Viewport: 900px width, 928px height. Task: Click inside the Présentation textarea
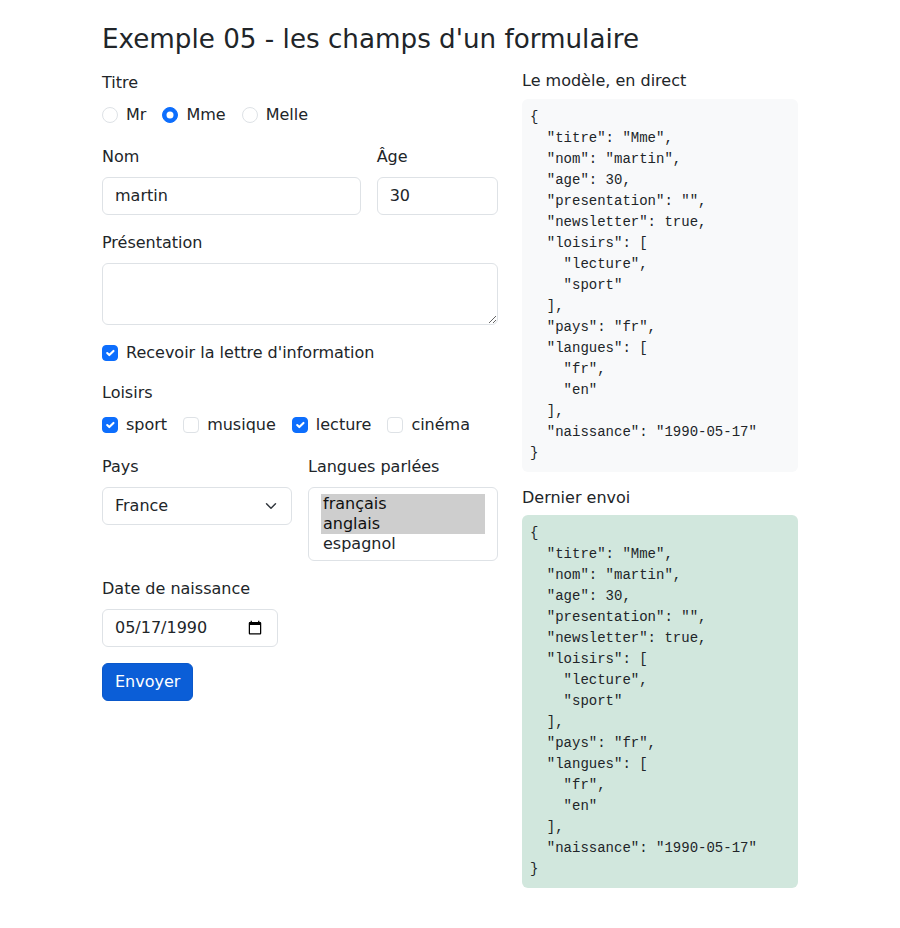click(x=300, y=294)
